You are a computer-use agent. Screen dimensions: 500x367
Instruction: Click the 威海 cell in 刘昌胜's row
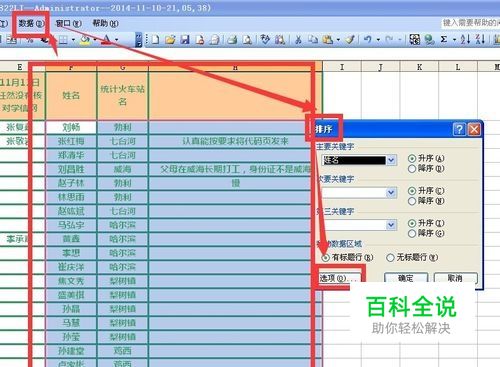122,169
